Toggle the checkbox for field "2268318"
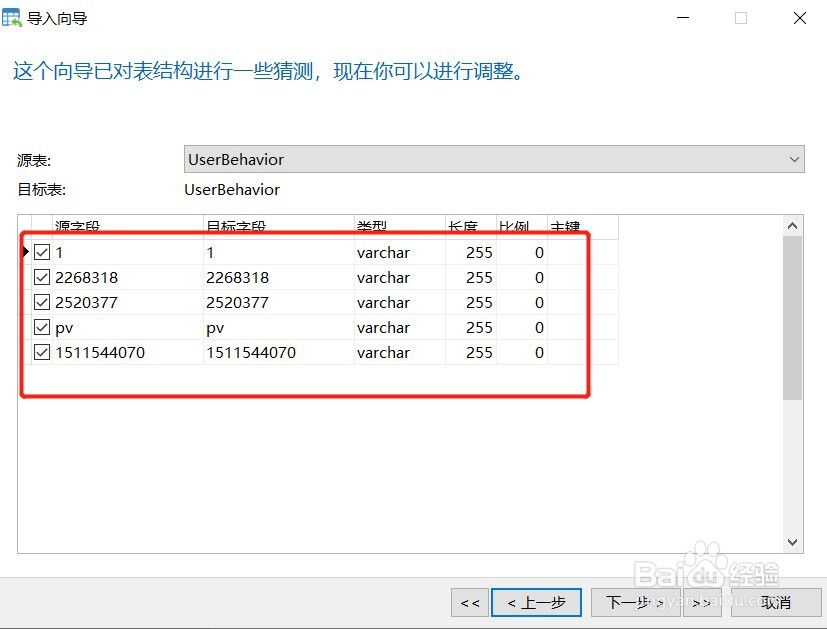827x629 pixels. 41,277
